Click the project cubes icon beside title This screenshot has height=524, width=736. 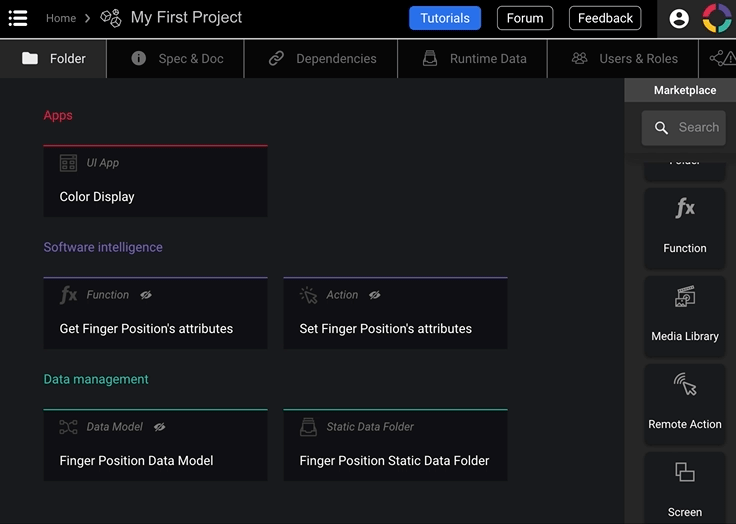coord(111,18)
